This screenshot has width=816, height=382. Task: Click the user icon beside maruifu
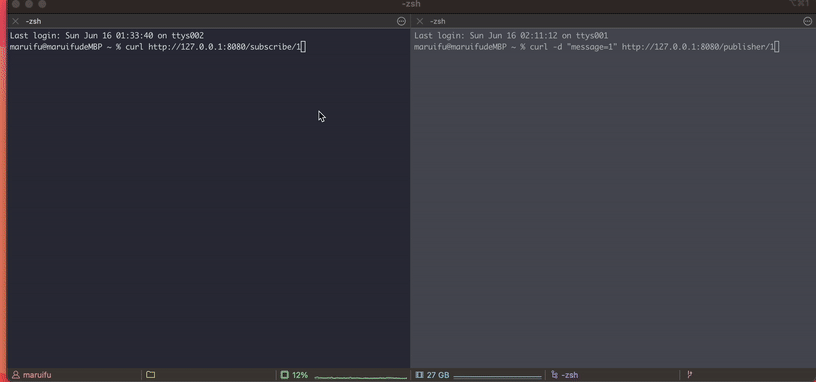tap(16, 375)
